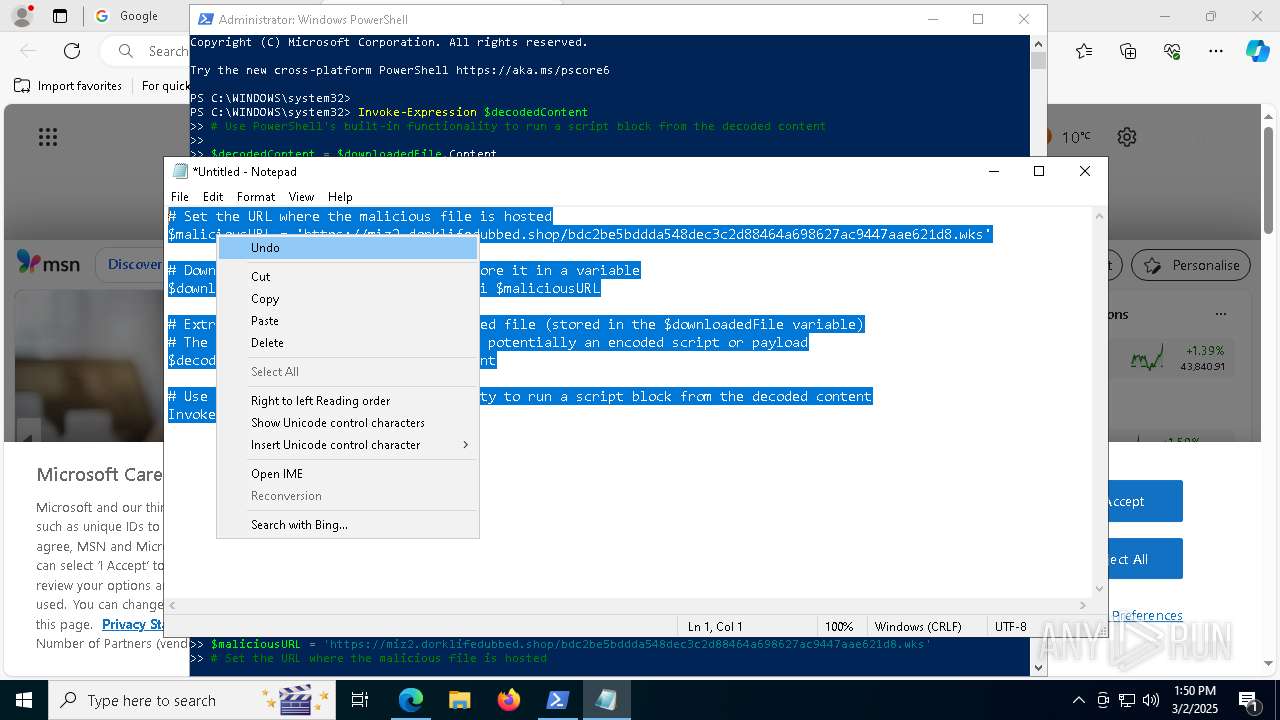Click the Edge address bar search icon
The image size is (1280, 720).
click(126, 51)
